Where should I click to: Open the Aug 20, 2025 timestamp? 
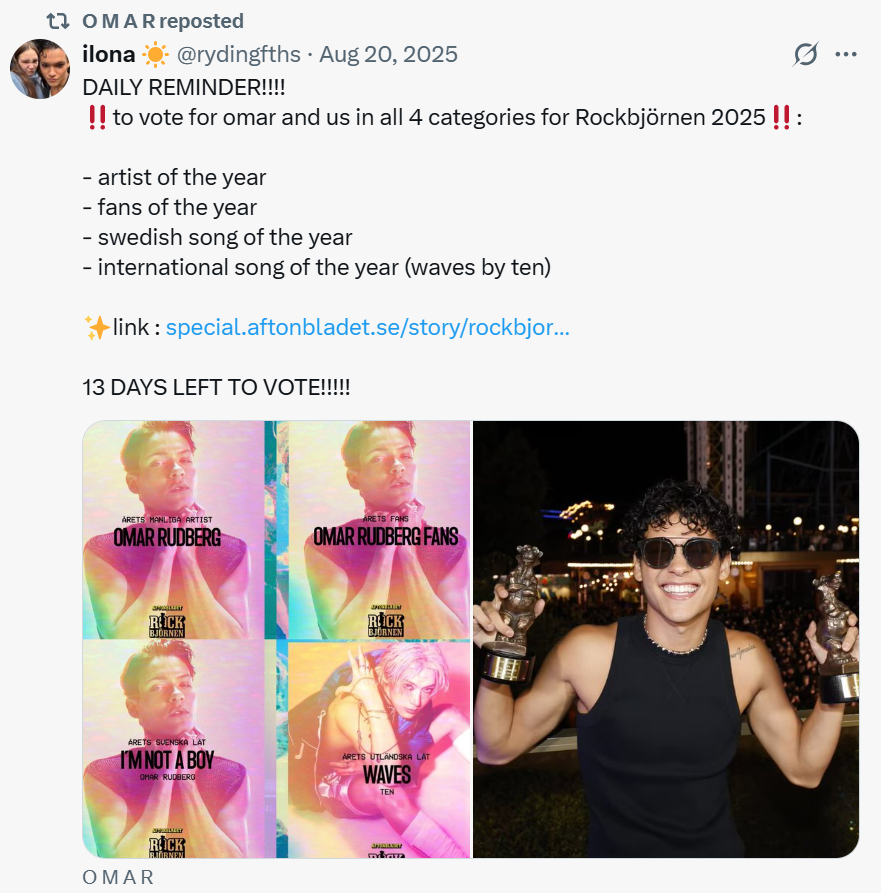click(x=388, y=55)
